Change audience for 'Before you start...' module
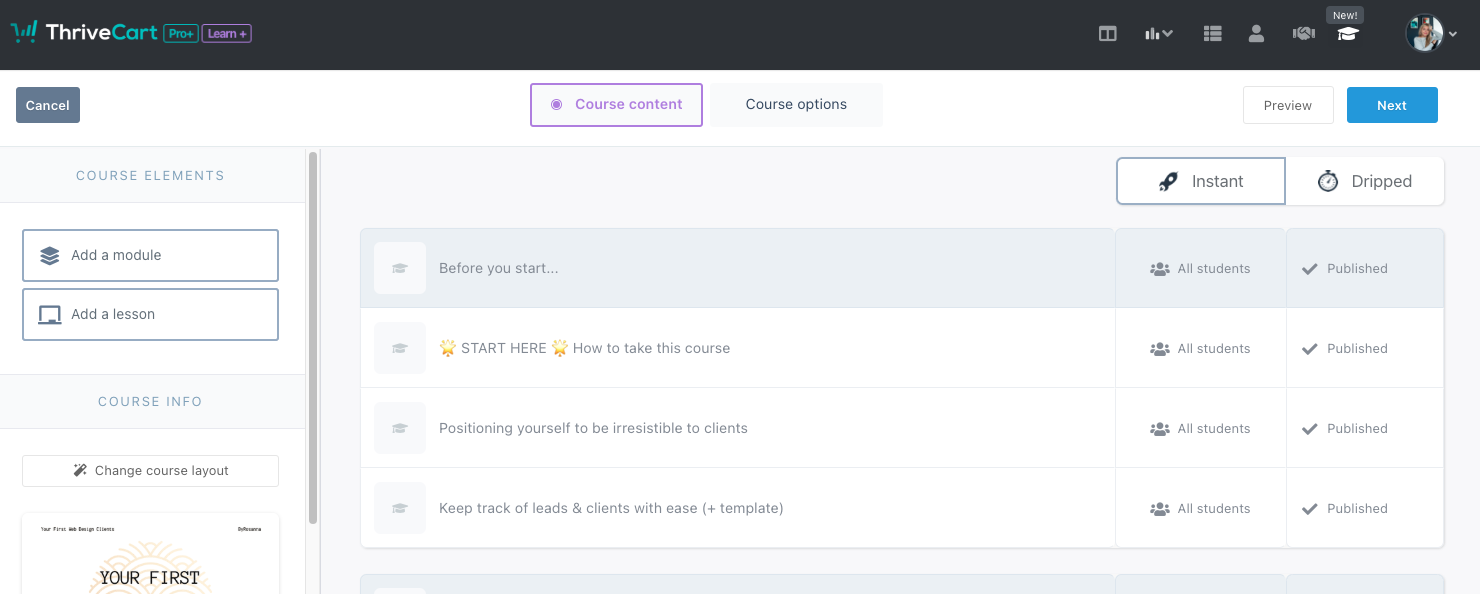 [1200, 268]
